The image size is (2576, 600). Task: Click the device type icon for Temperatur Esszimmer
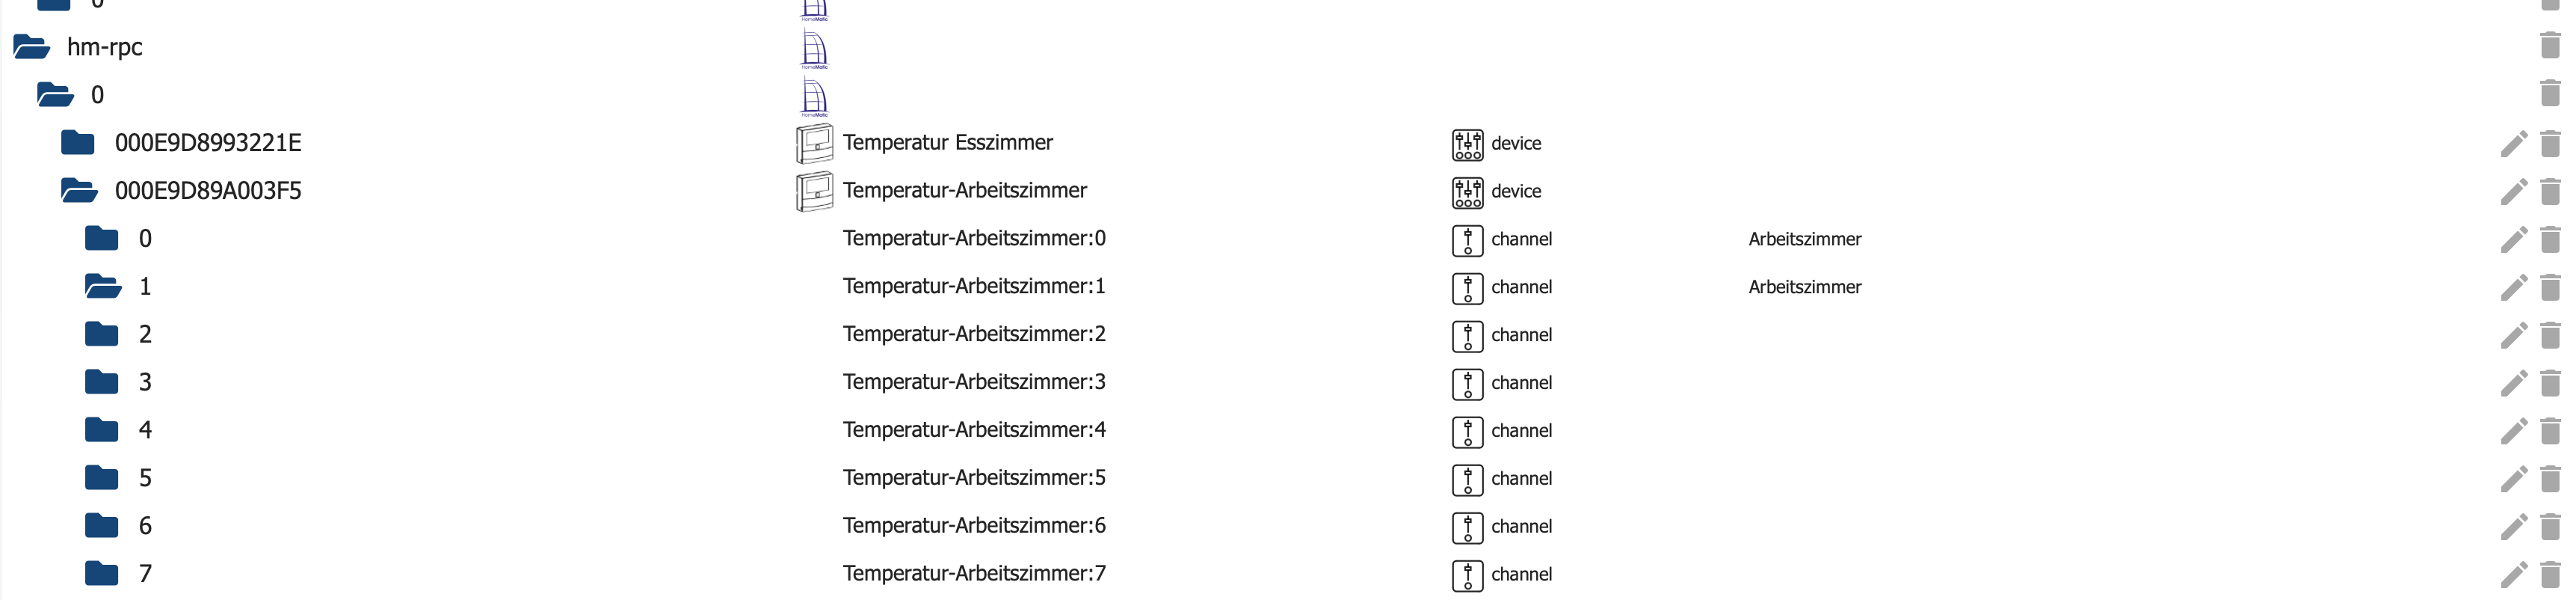[1467, 144]
